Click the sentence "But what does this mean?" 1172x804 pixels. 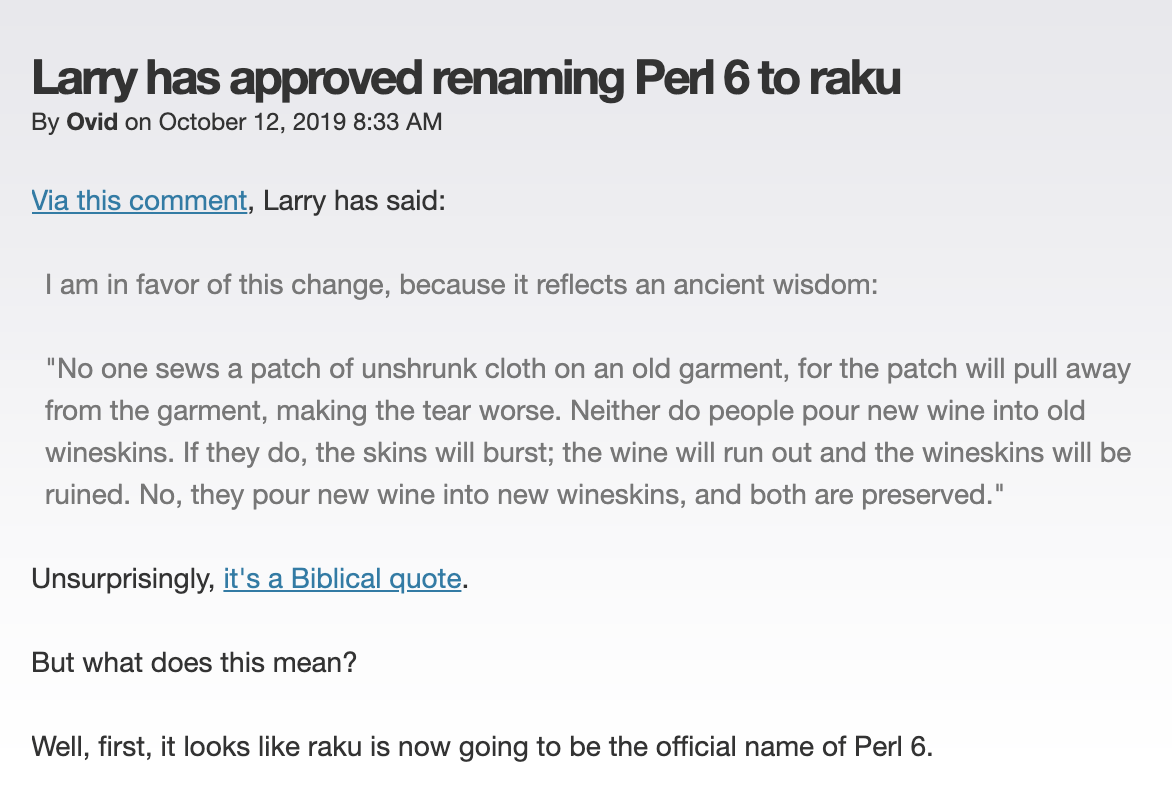pos(194,663)
